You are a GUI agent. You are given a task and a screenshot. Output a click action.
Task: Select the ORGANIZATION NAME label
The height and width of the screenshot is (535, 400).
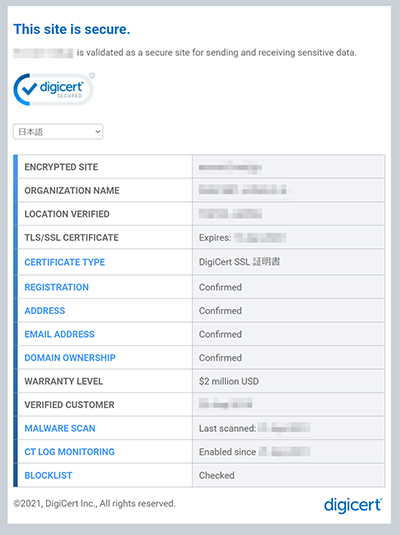coord(72,191)
